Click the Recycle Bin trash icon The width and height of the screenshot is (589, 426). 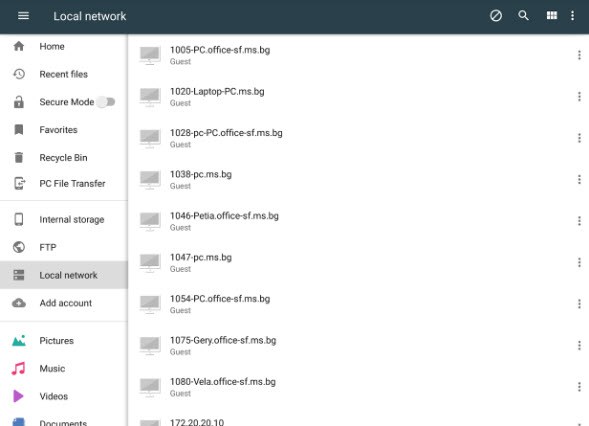coord(19,157)
